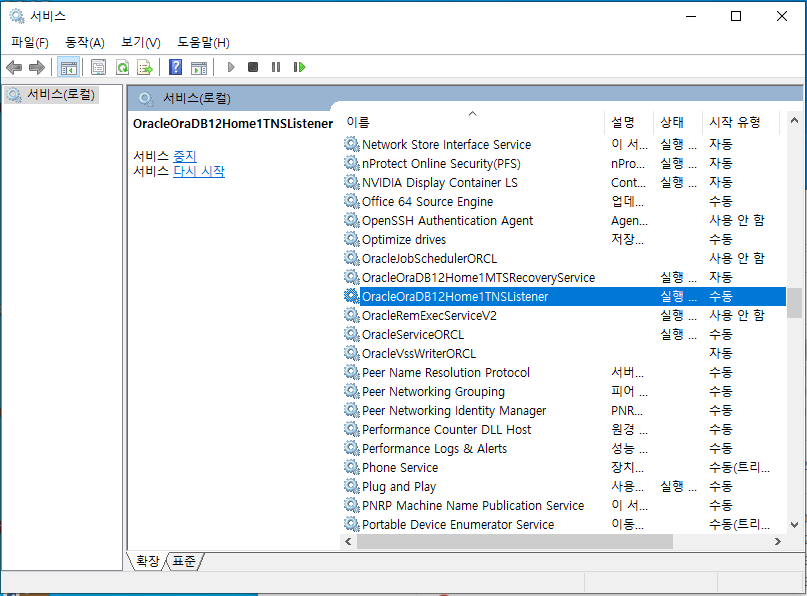Go back using the toolbar back arrow
The height and width of the screenshot is (596, 807).
click(x=14, y=67)
